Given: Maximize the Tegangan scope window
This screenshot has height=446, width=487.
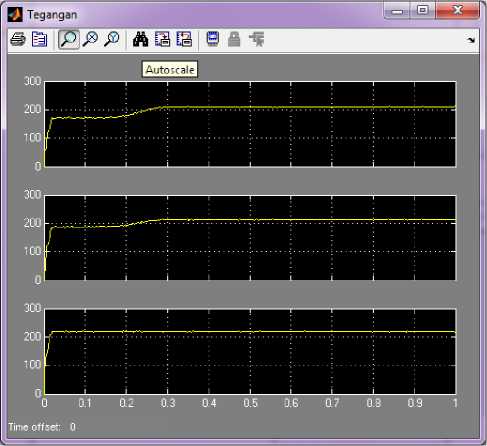Looking at the screenshot, I should click(x=423, y=10).
